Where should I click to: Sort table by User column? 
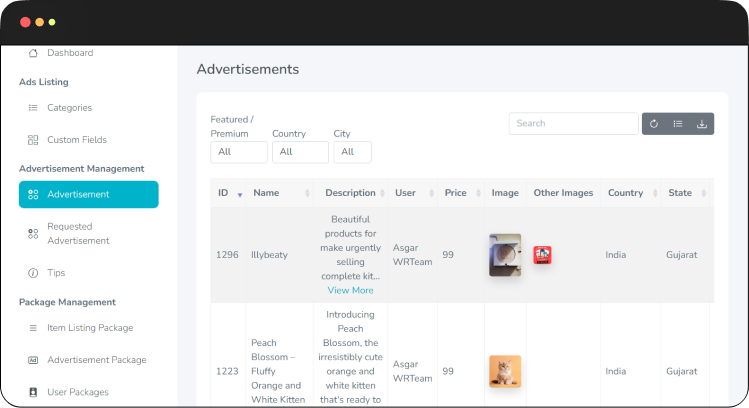(413, 193)
